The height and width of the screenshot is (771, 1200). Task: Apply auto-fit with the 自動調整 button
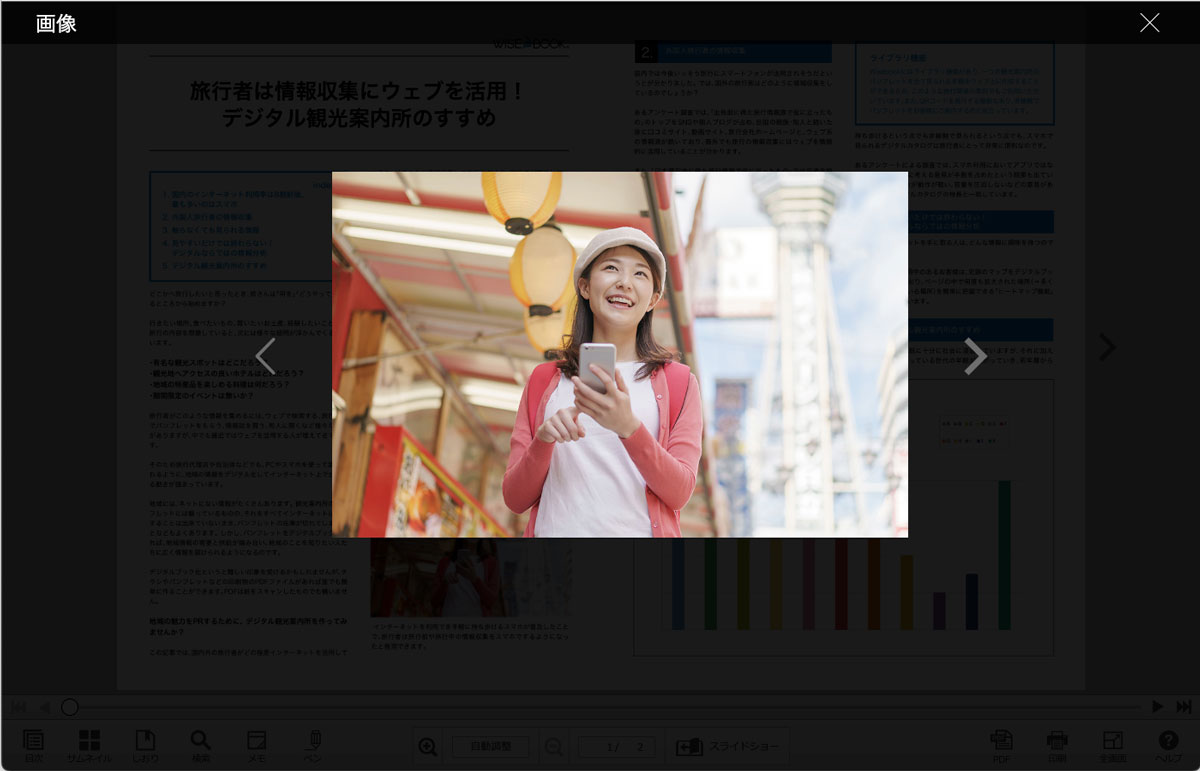(x=490, y=746)
